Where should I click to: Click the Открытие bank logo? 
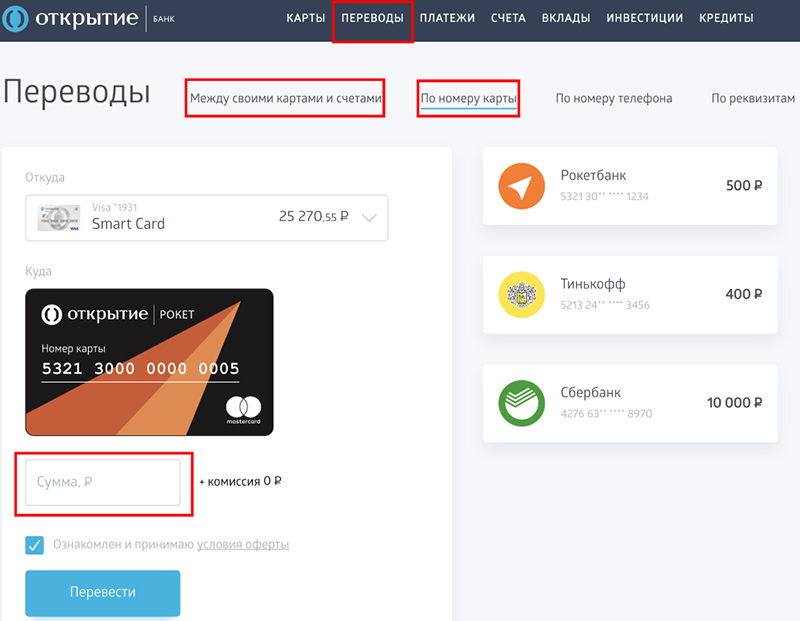click(88, 18)
